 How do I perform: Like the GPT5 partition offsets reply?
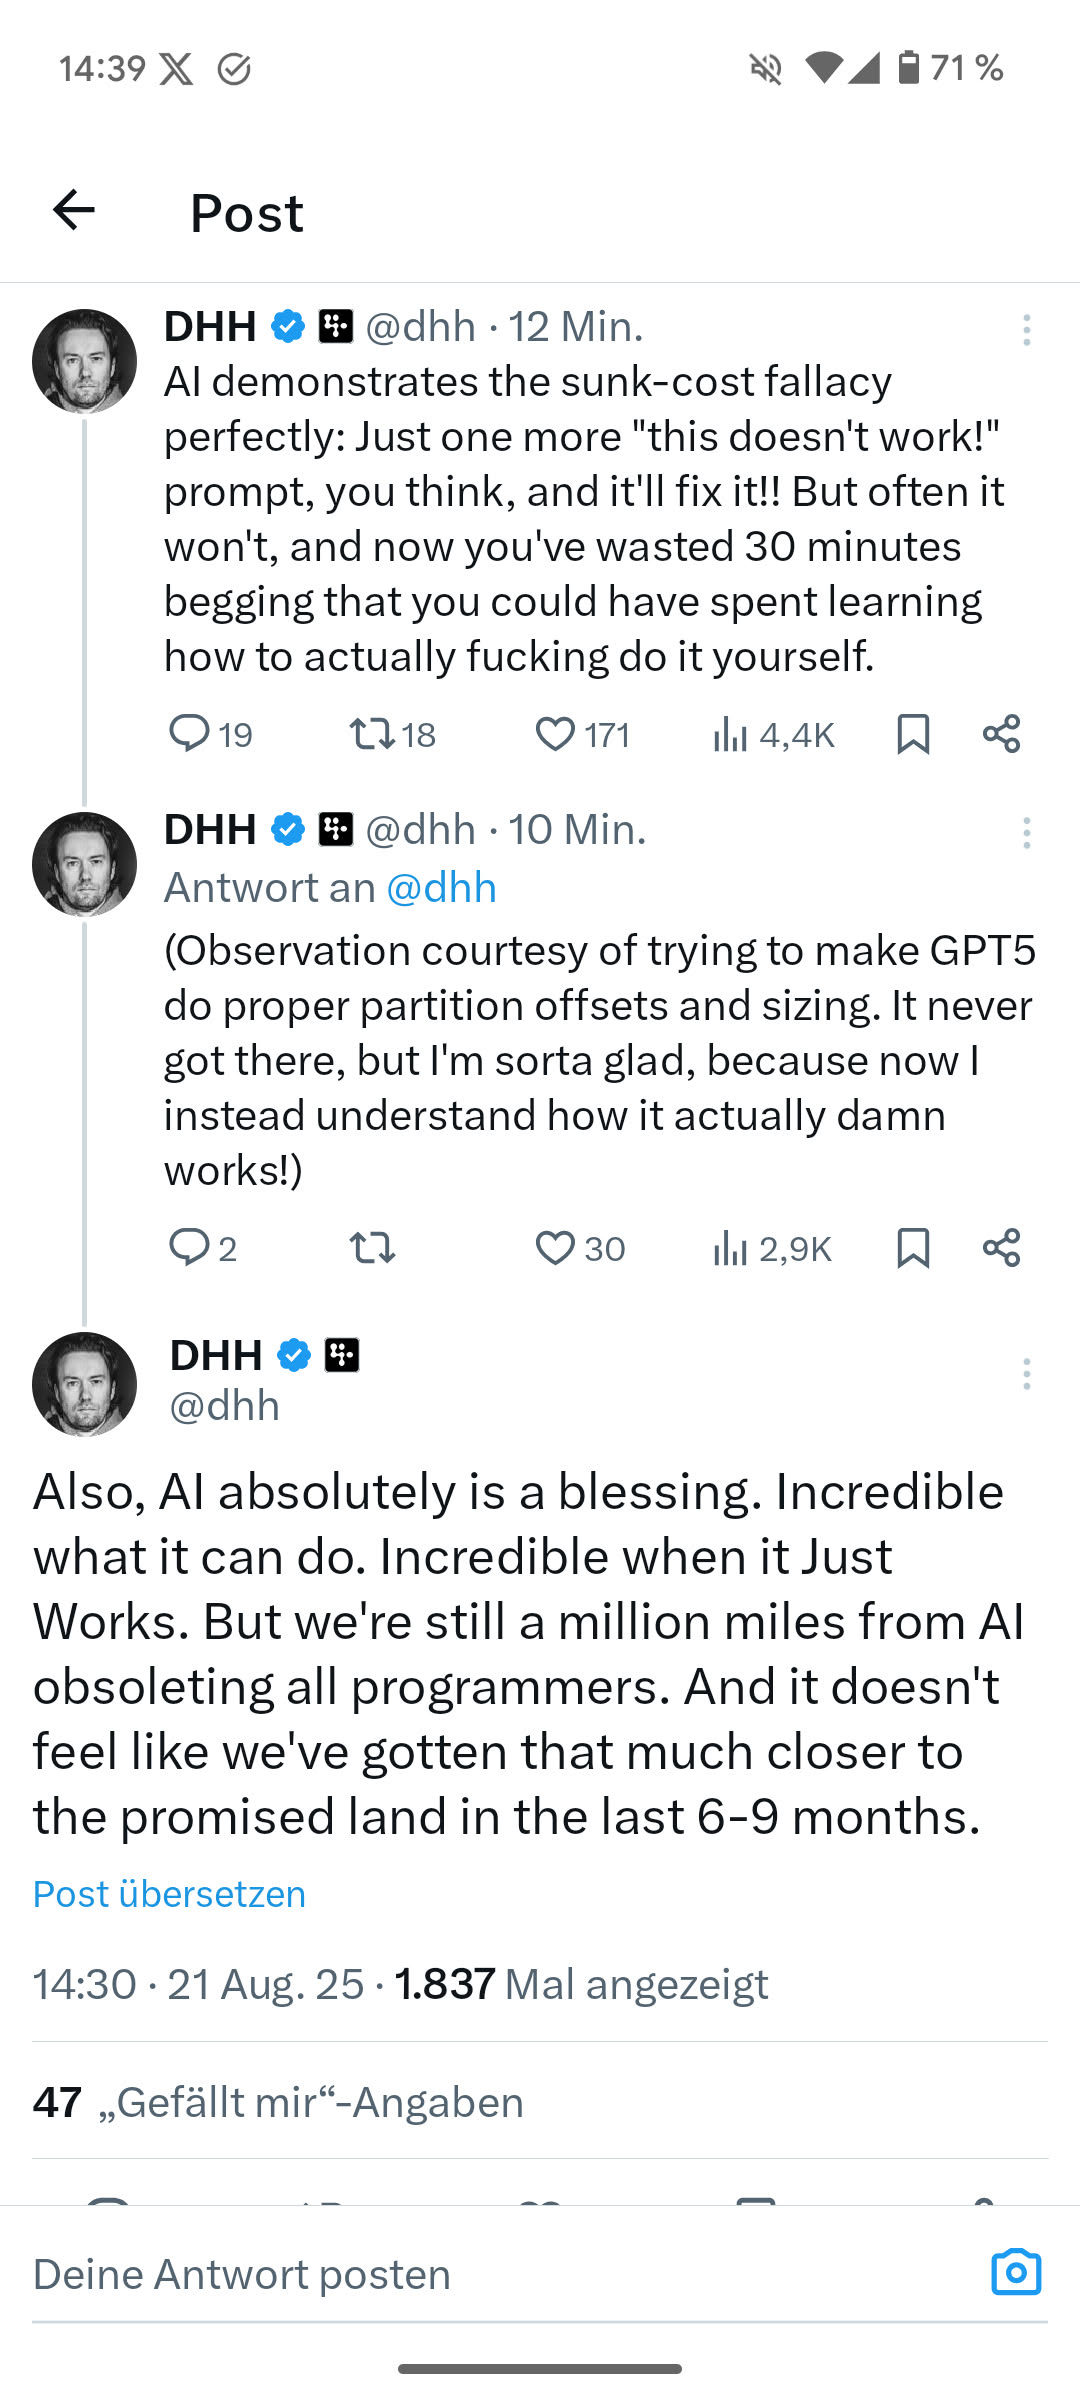coord(555,1248)
